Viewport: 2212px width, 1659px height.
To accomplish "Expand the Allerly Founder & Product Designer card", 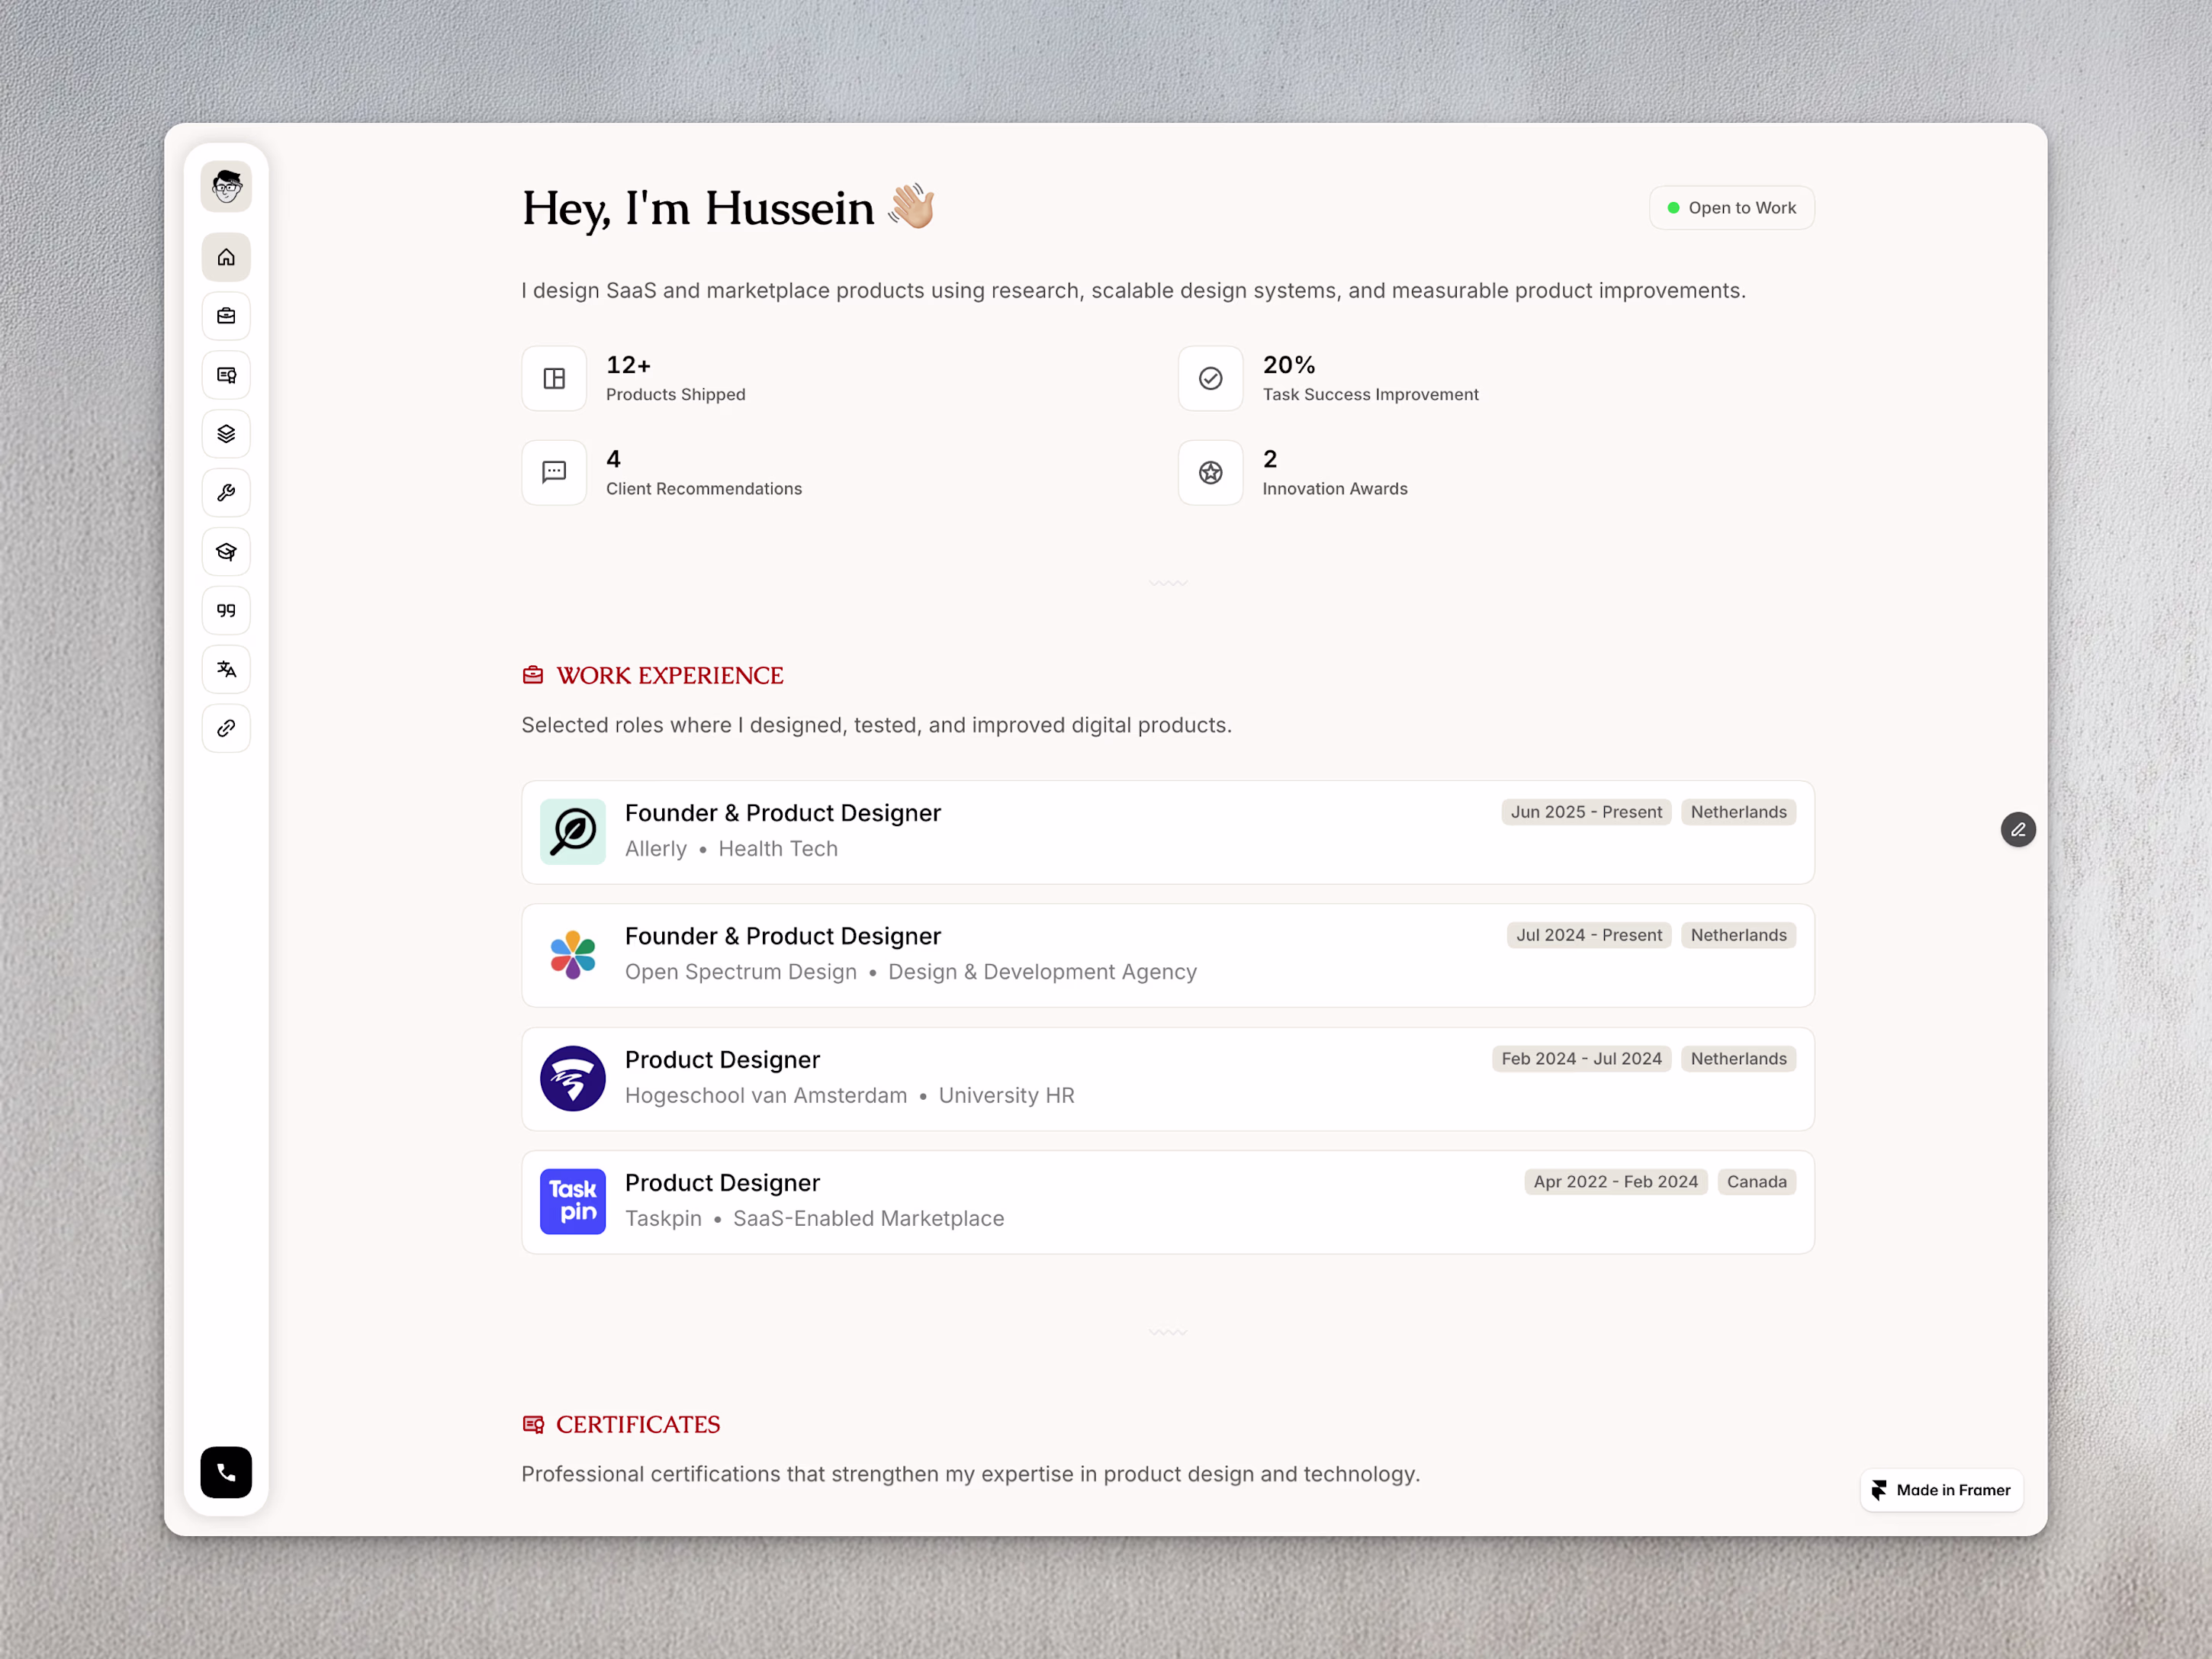I will click(x=1167, y=832).
